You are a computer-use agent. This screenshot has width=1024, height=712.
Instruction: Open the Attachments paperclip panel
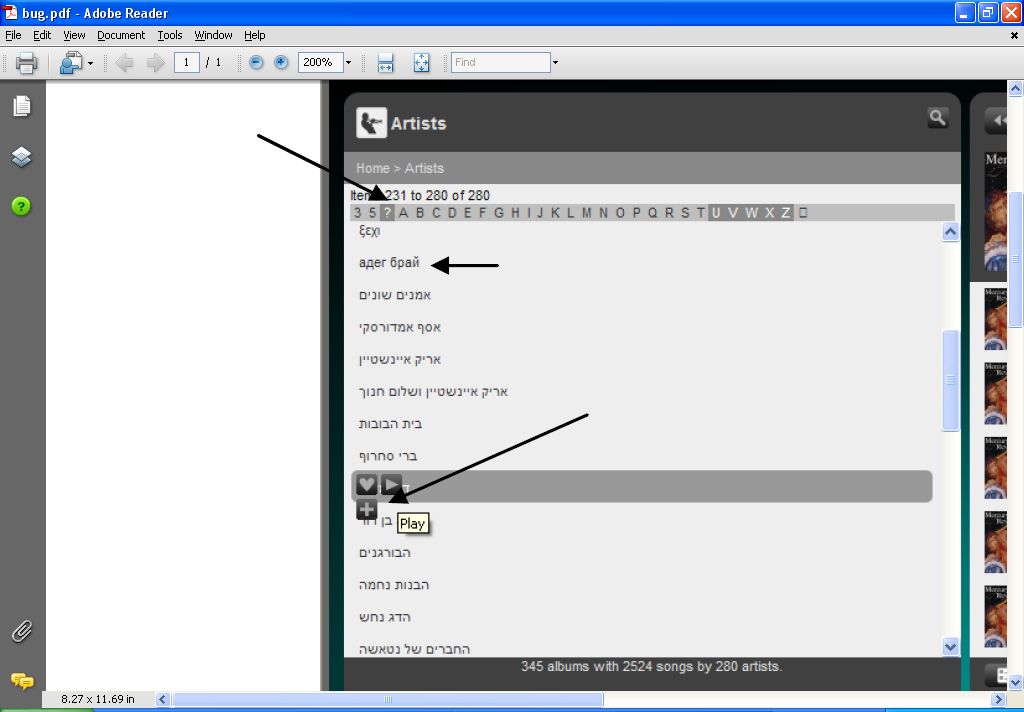21,631
